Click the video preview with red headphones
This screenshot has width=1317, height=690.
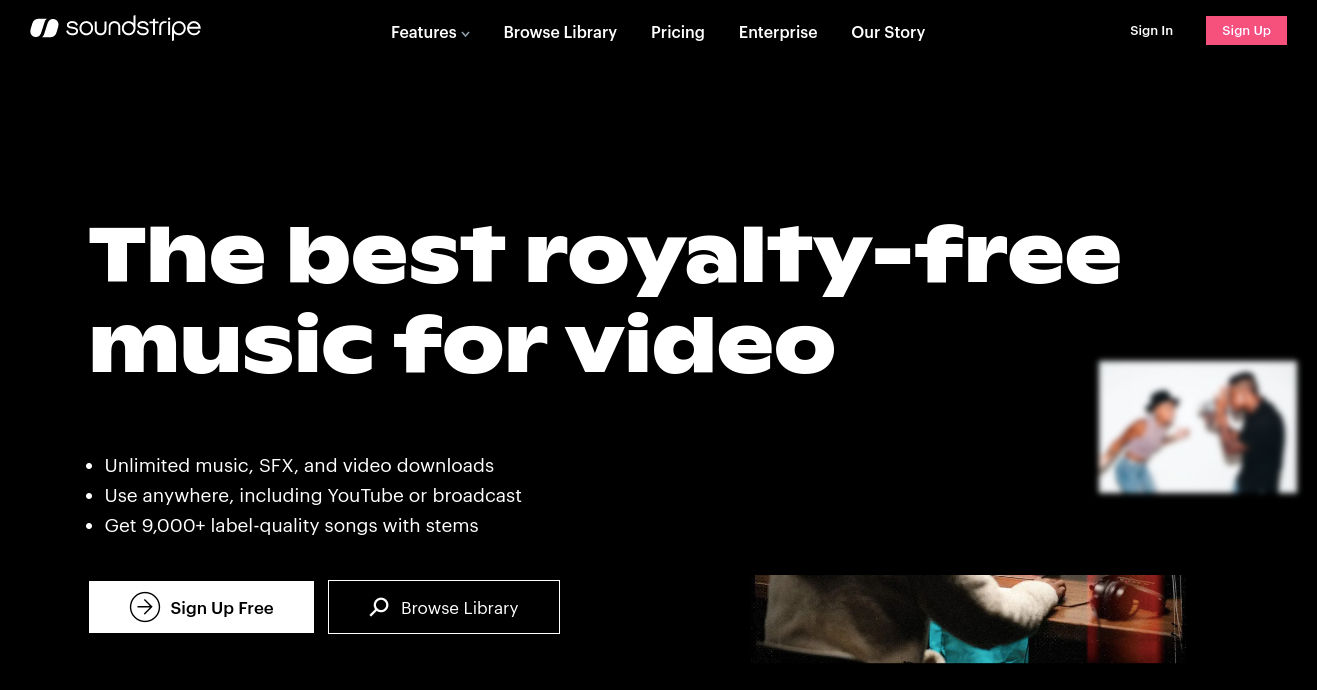coord(968,619)
